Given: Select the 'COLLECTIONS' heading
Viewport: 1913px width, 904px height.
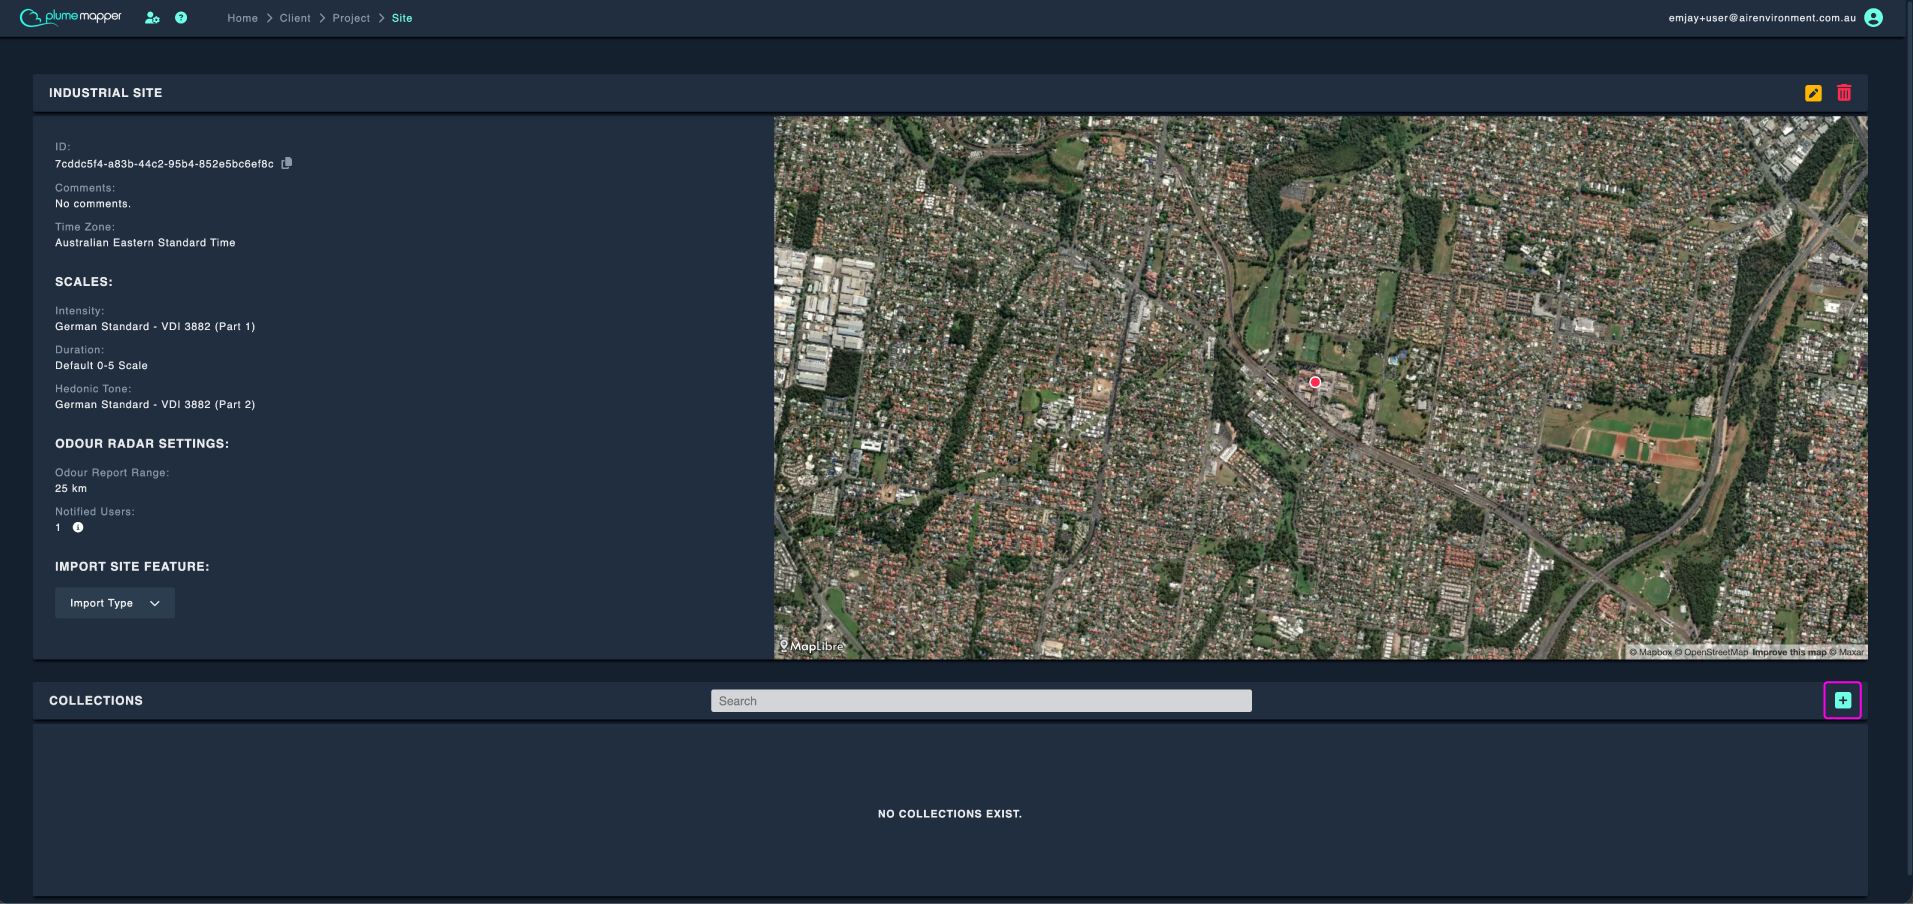Looking at the screenshot, I should coord(96,701).
